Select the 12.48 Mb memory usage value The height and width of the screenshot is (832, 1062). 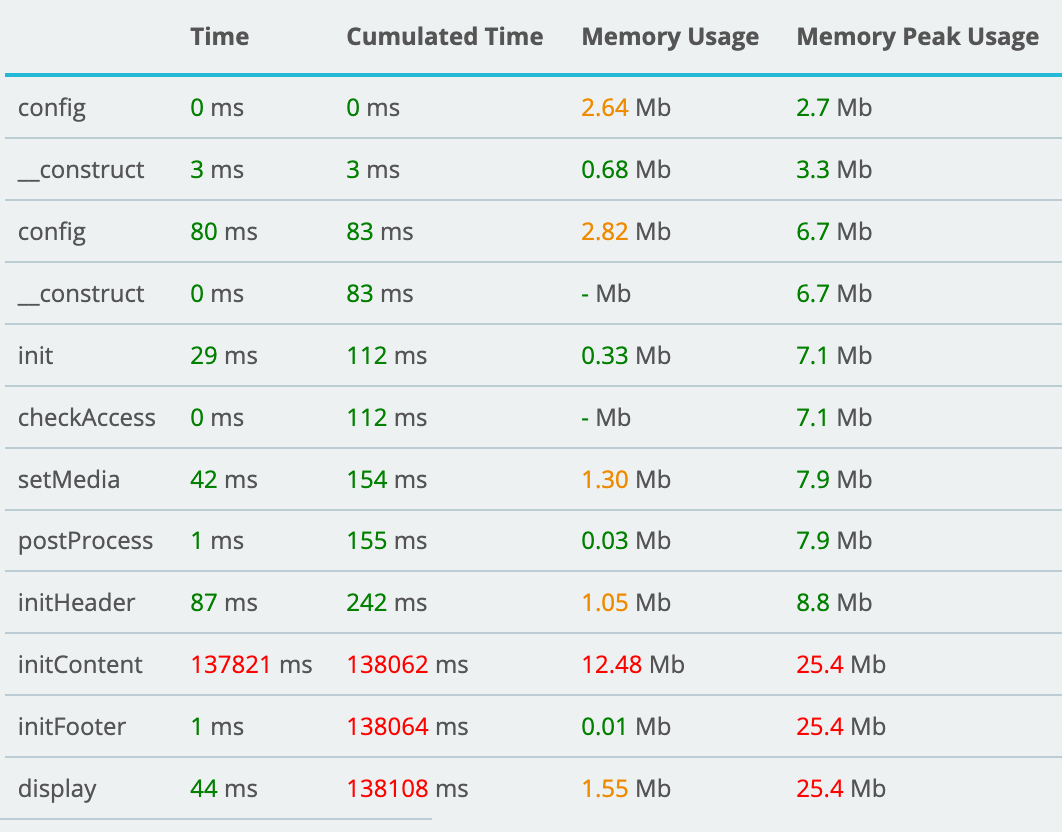point(632,665)
